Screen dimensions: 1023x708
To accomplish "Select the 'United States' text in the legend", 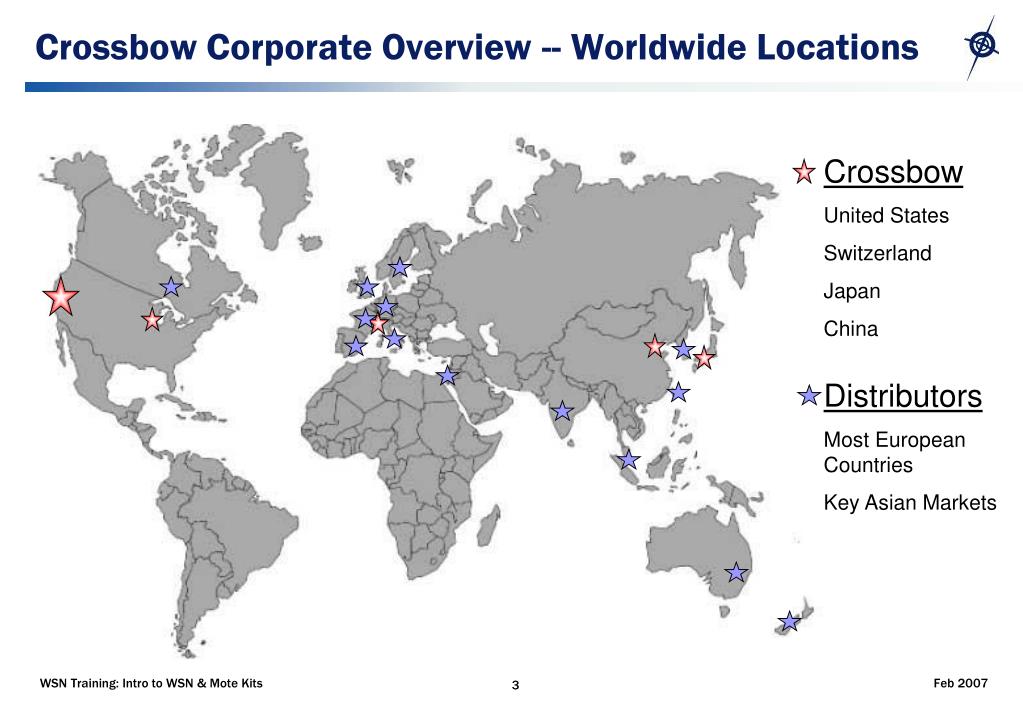I will coord(886,215).
